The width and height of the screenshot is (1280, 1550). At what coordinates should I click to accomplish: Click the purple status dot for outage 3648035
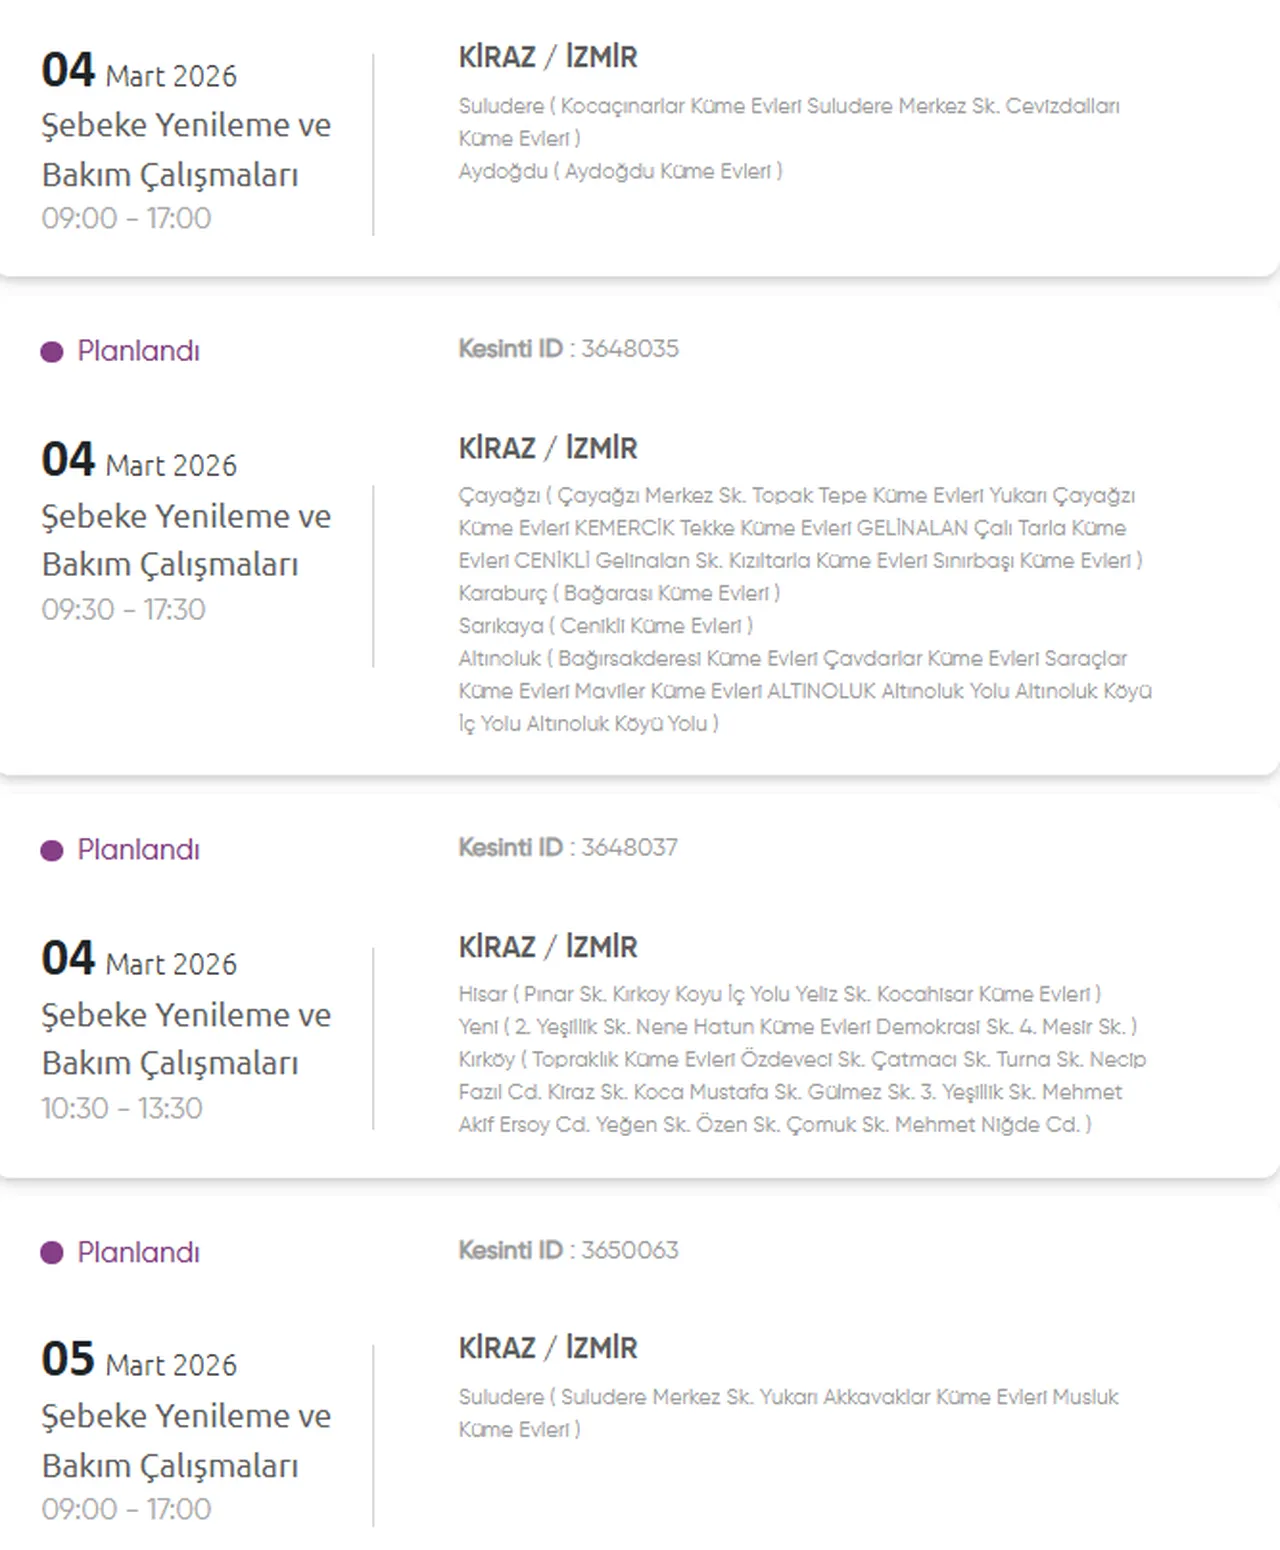[x=52, y=352]
